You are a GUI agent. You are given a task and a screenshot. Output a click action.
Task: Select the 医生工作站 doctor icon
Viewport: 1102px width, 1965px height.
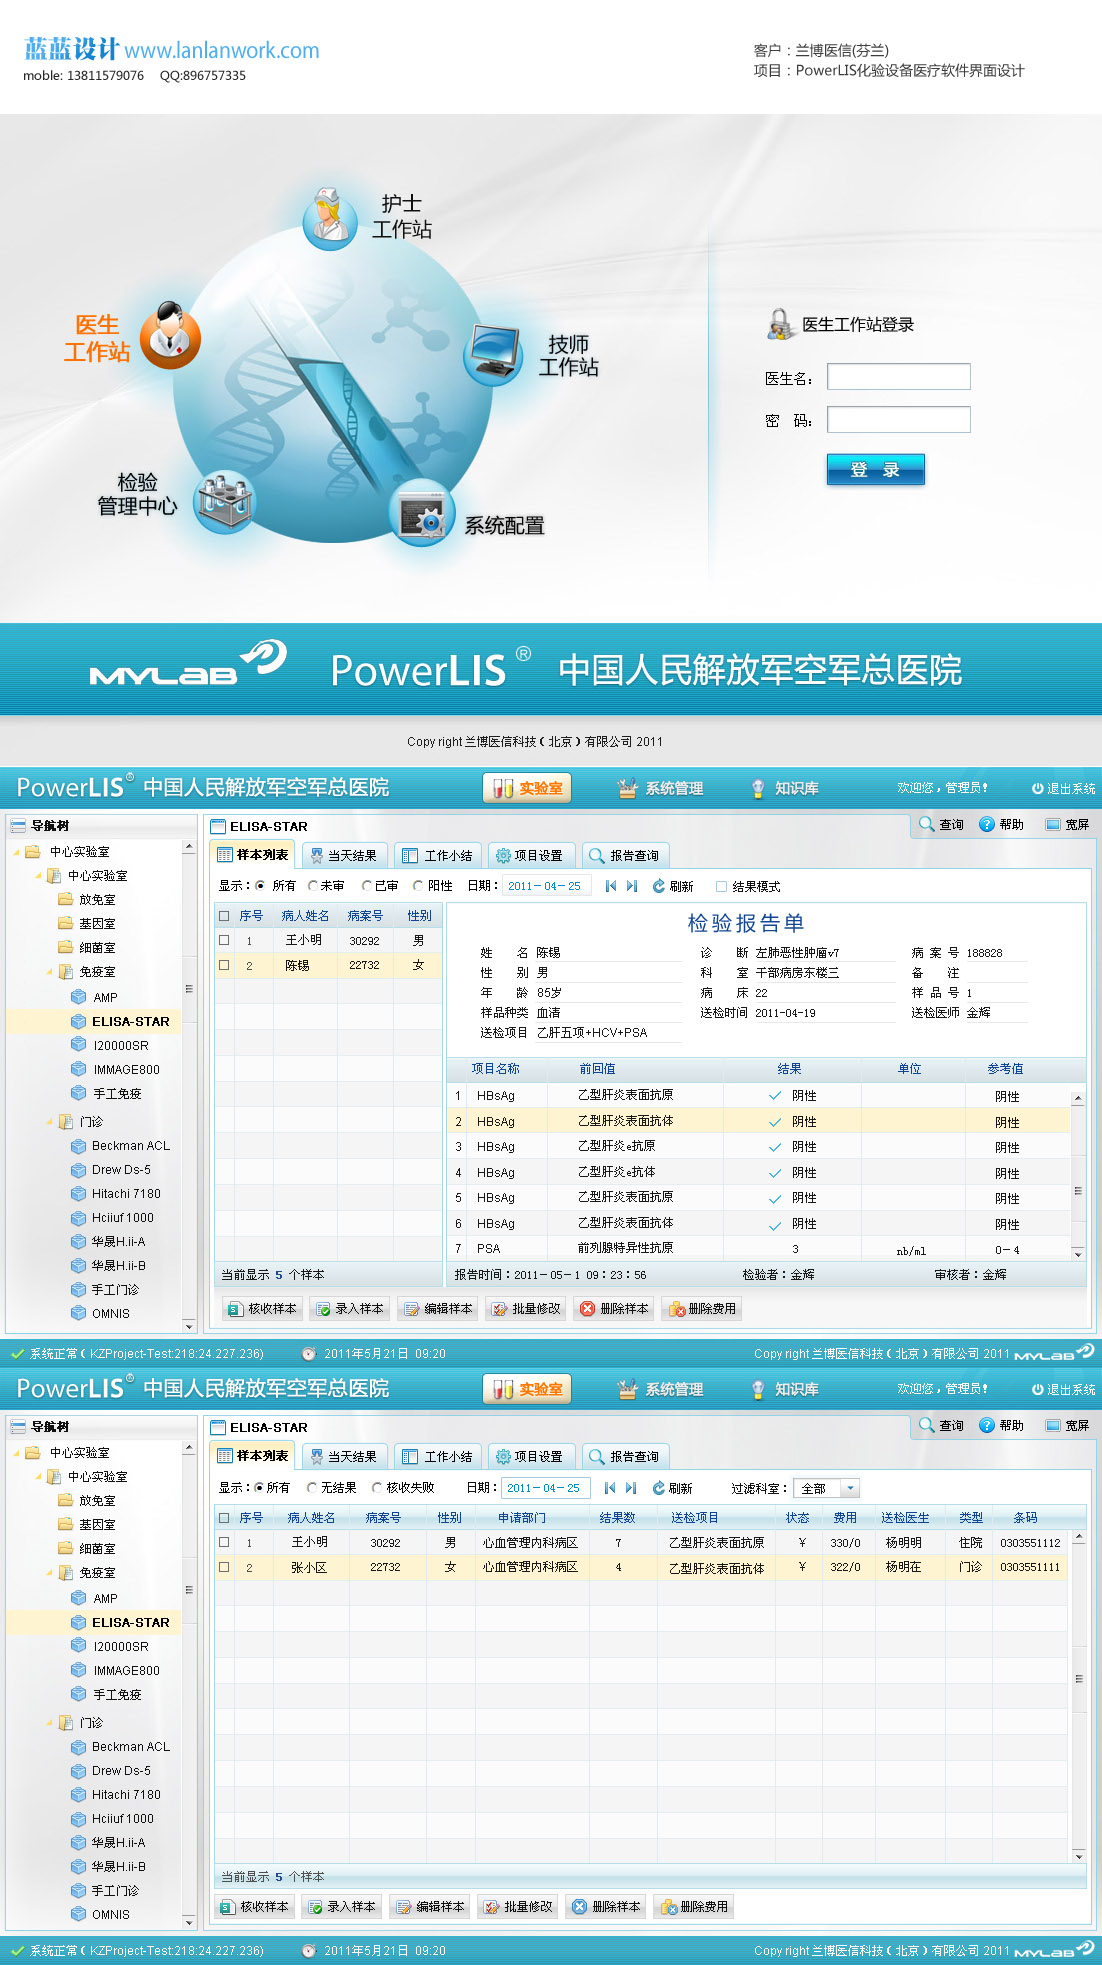click(x=169, y=335)
